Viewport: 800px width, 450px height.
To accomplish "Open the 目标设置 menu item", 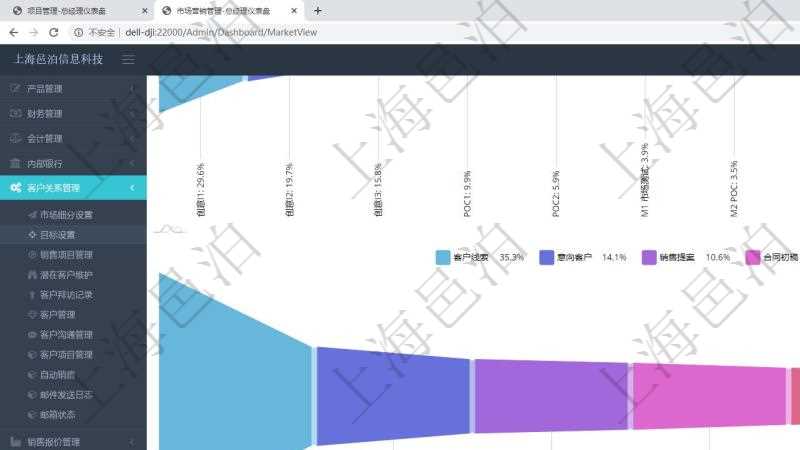I will pos(57,235).
